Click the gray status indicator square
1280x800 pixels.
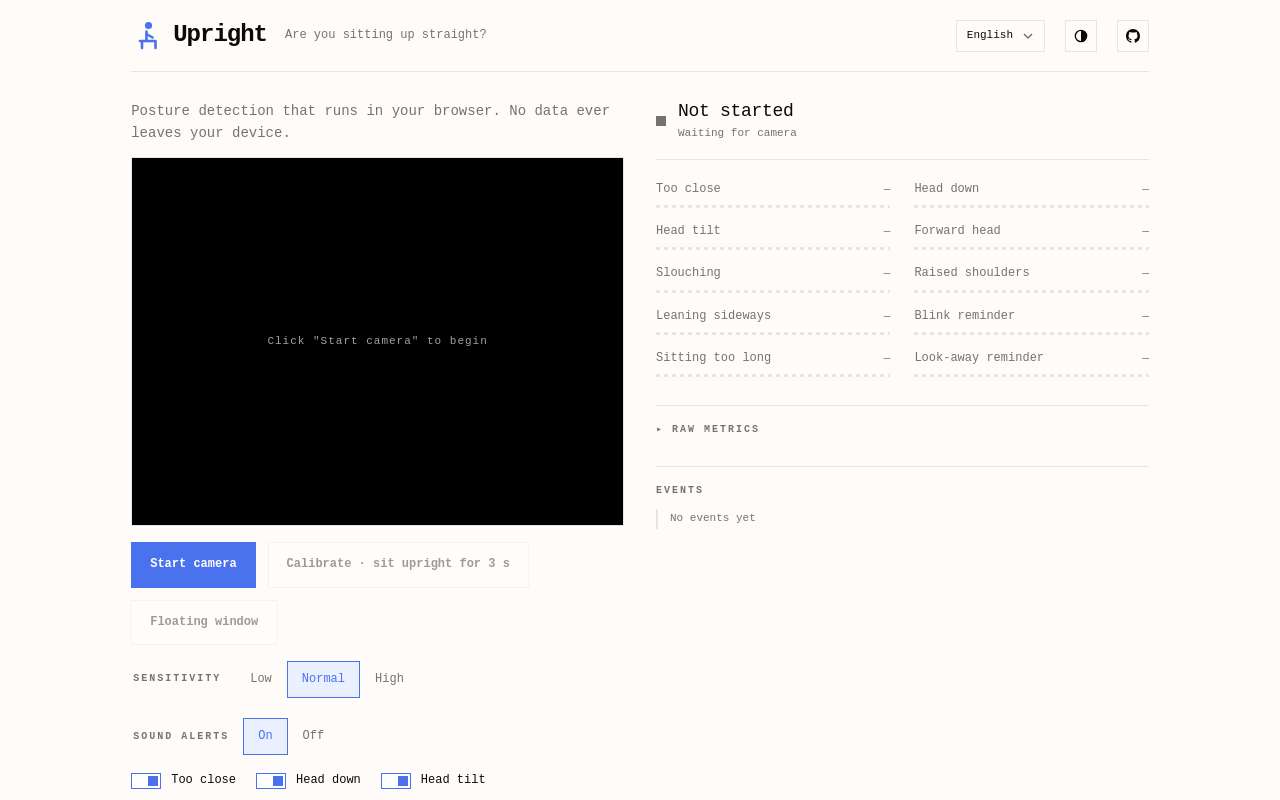click(x=661, y=121)
